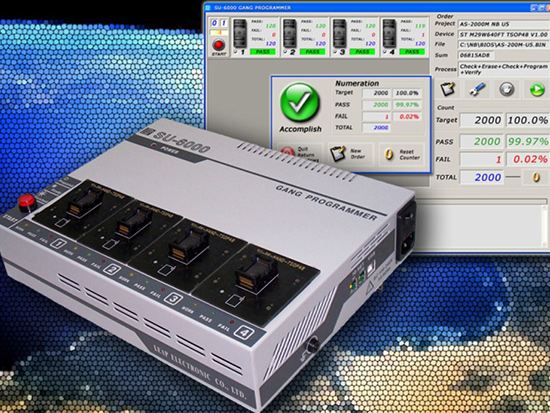Click socket 4 fail count 1
This screenshot has width=550, height=413.
tap(423, 35)
